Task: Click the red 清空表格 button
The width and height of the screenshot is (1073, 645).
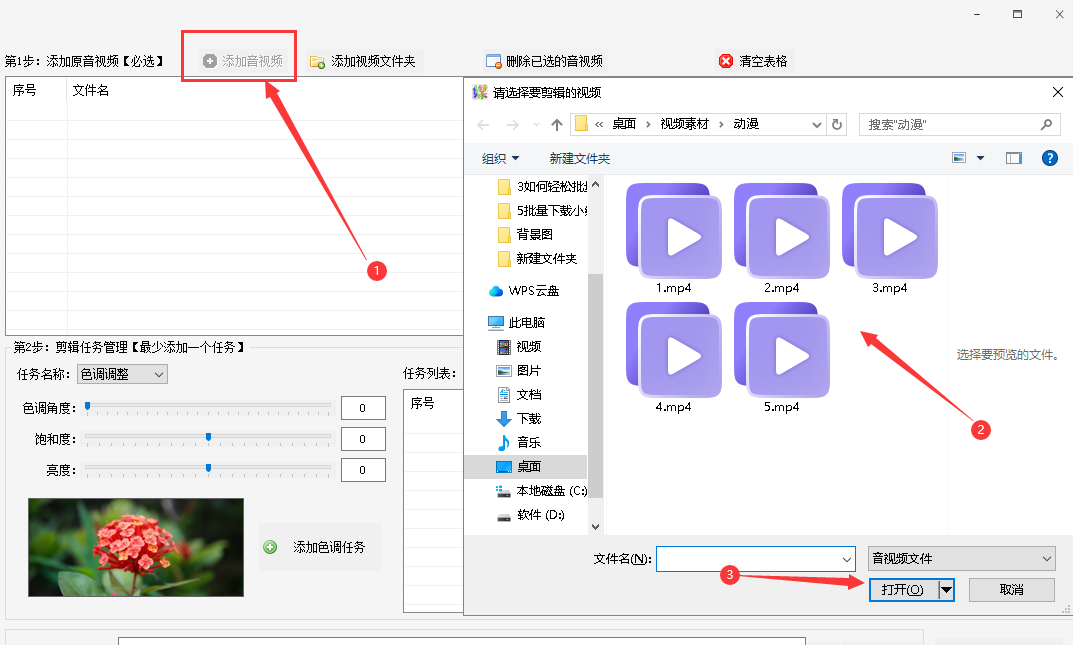Action: 753,62
